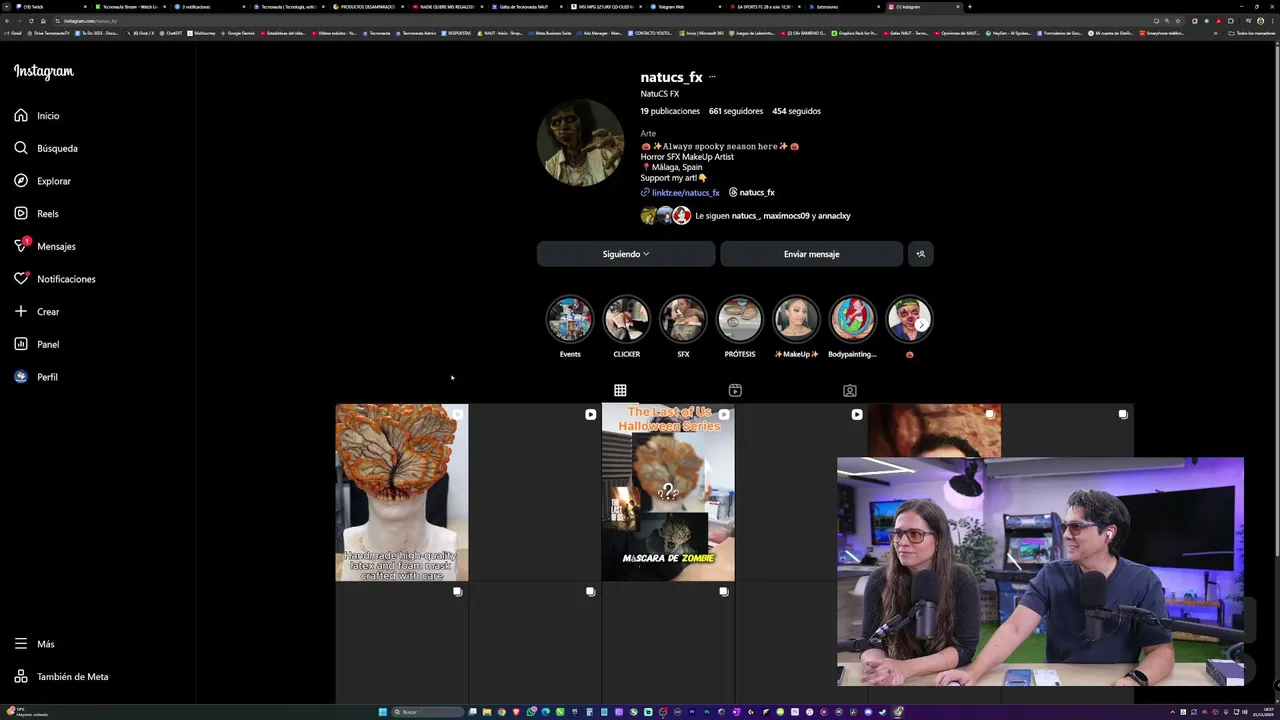This screenshot has height=720, width=1280.
Task: Open the Google Gemini bookmark
Action: (239, 33)
